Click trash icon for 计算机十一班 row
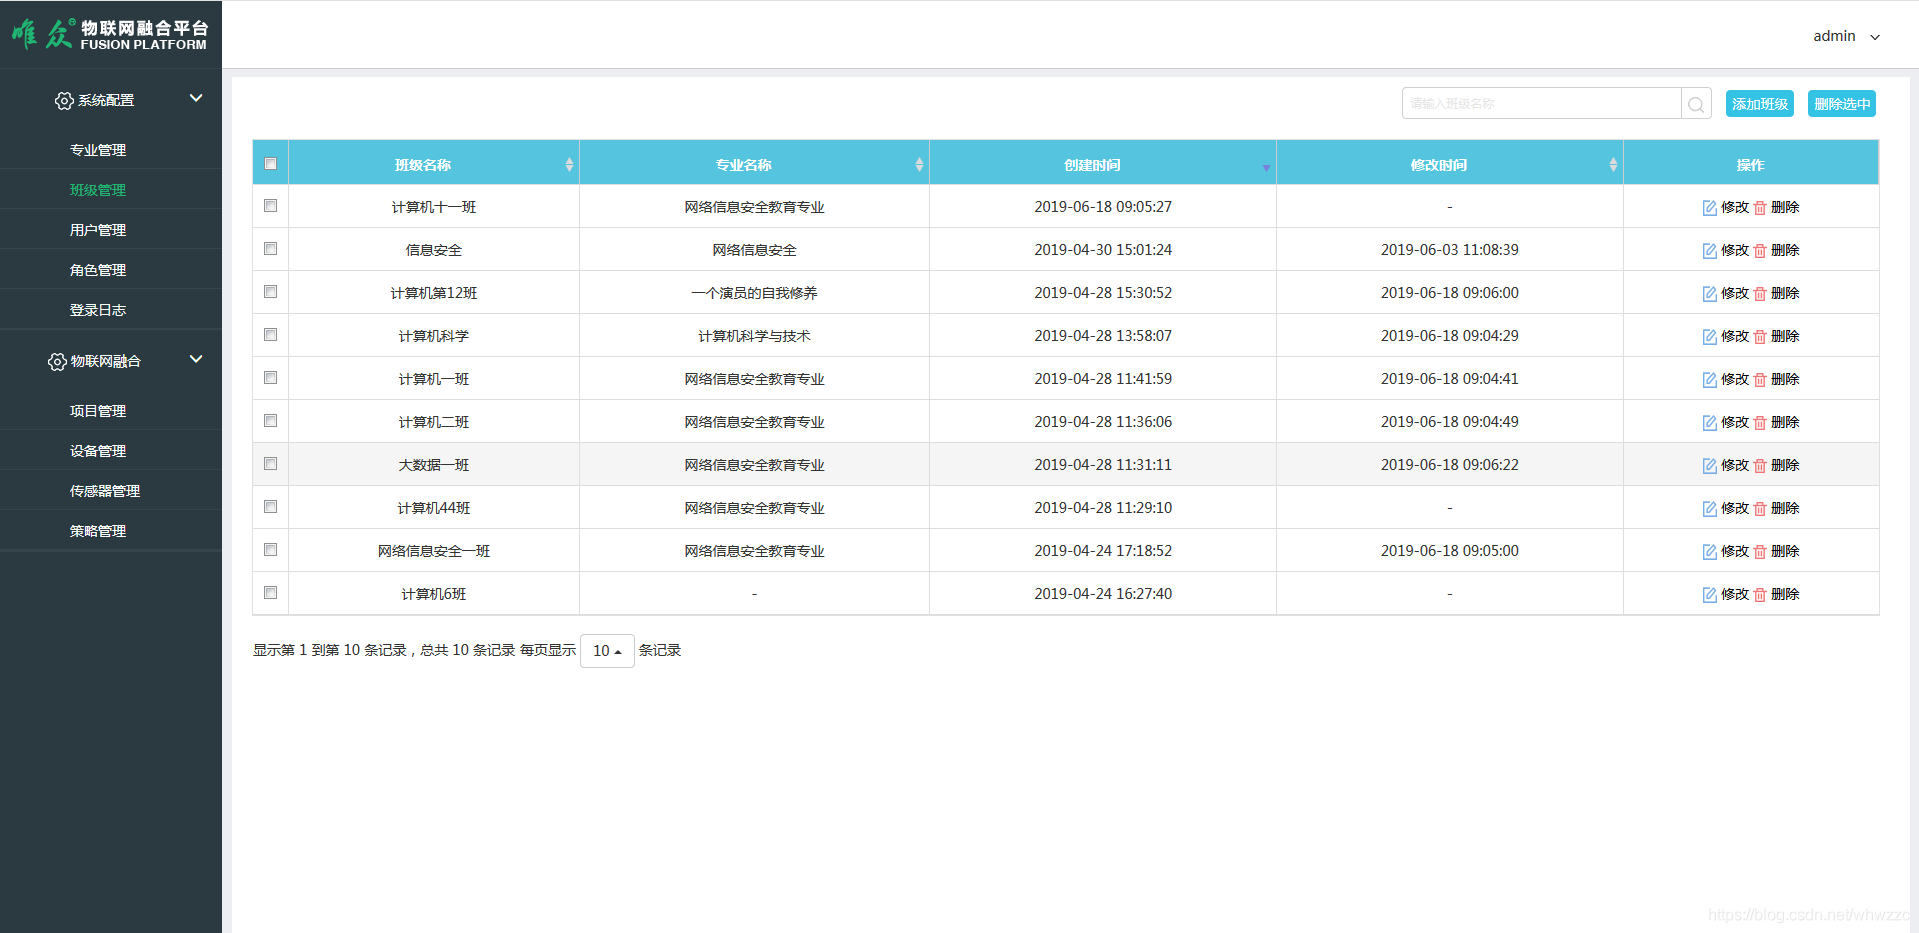 1760,208
